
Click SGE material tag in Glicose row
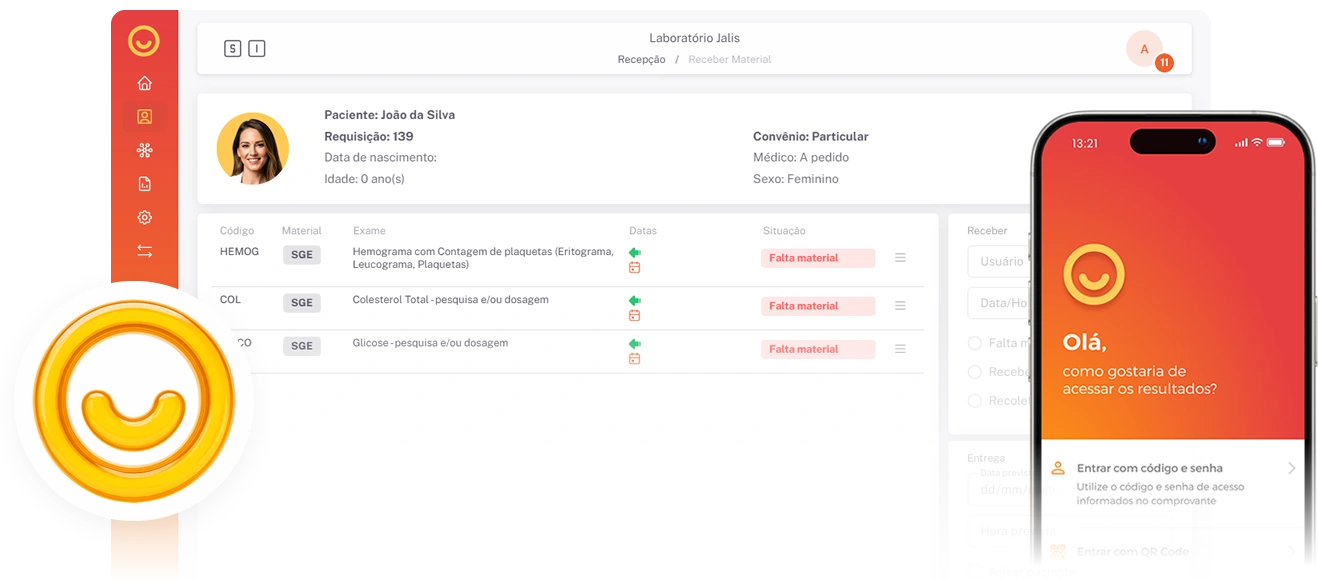tap(302, 346)
